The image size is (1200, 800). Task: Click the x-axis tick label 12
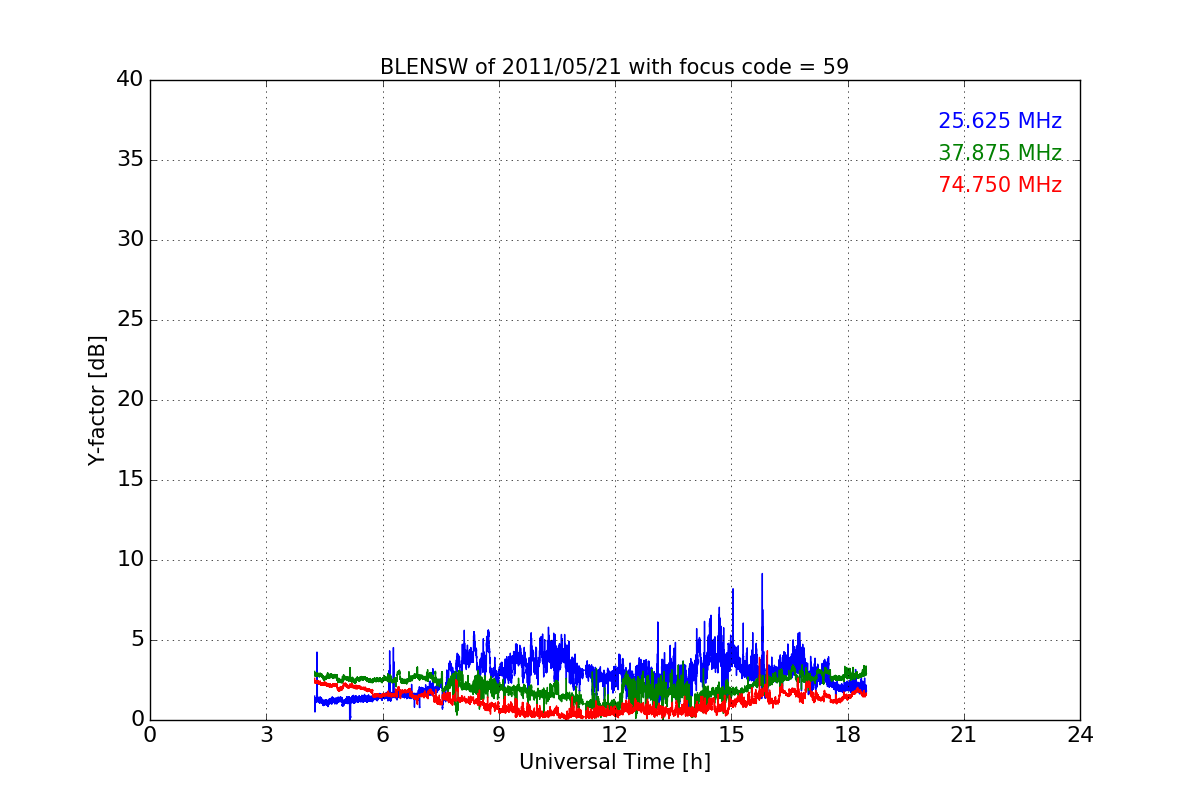[615, 735]
